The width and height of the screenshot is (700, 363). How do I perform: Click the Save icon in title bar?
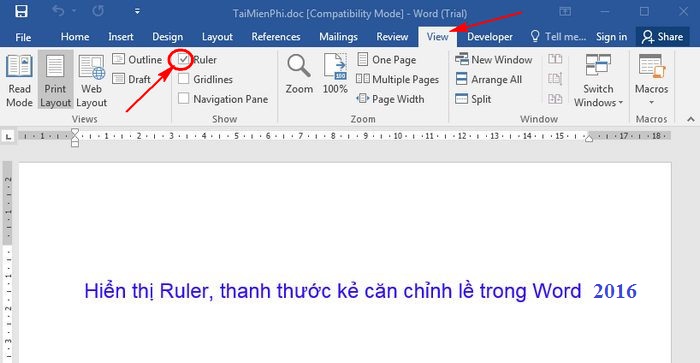click(x=21, y=11)
